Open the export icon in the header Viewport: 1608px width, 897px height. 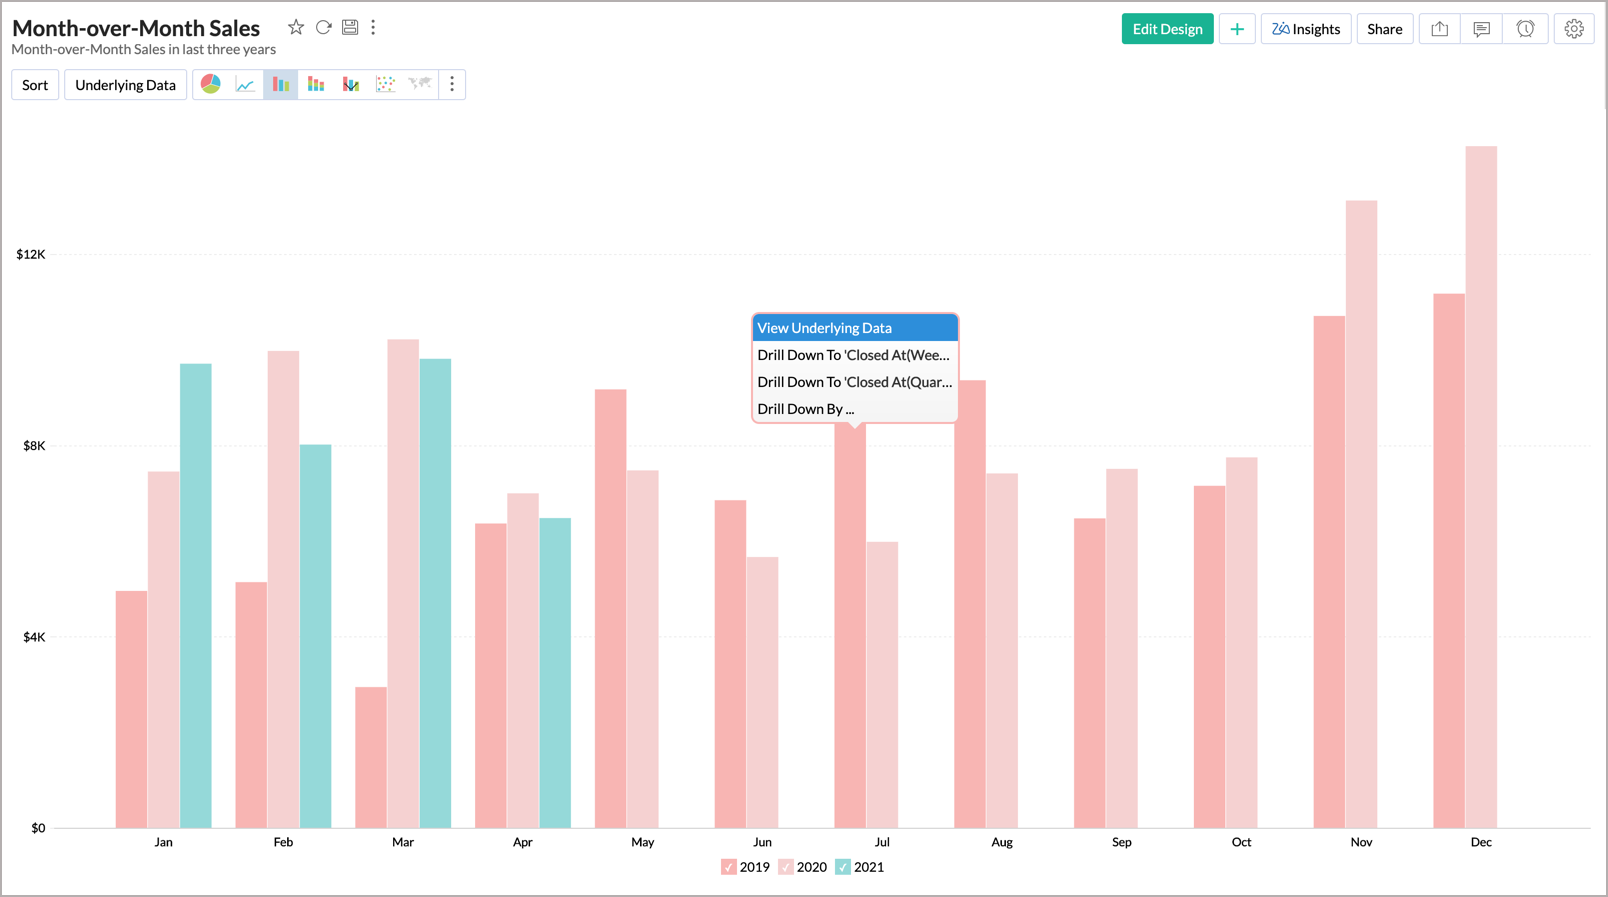(1439, 29)
